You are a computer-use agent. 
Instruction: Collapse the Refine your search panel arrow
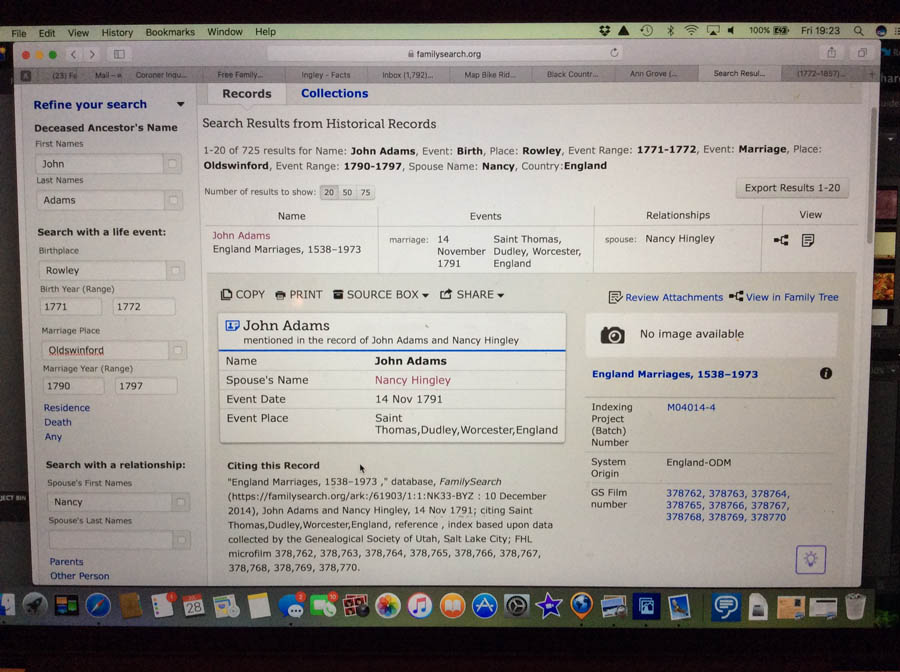[x=180, y=104]
